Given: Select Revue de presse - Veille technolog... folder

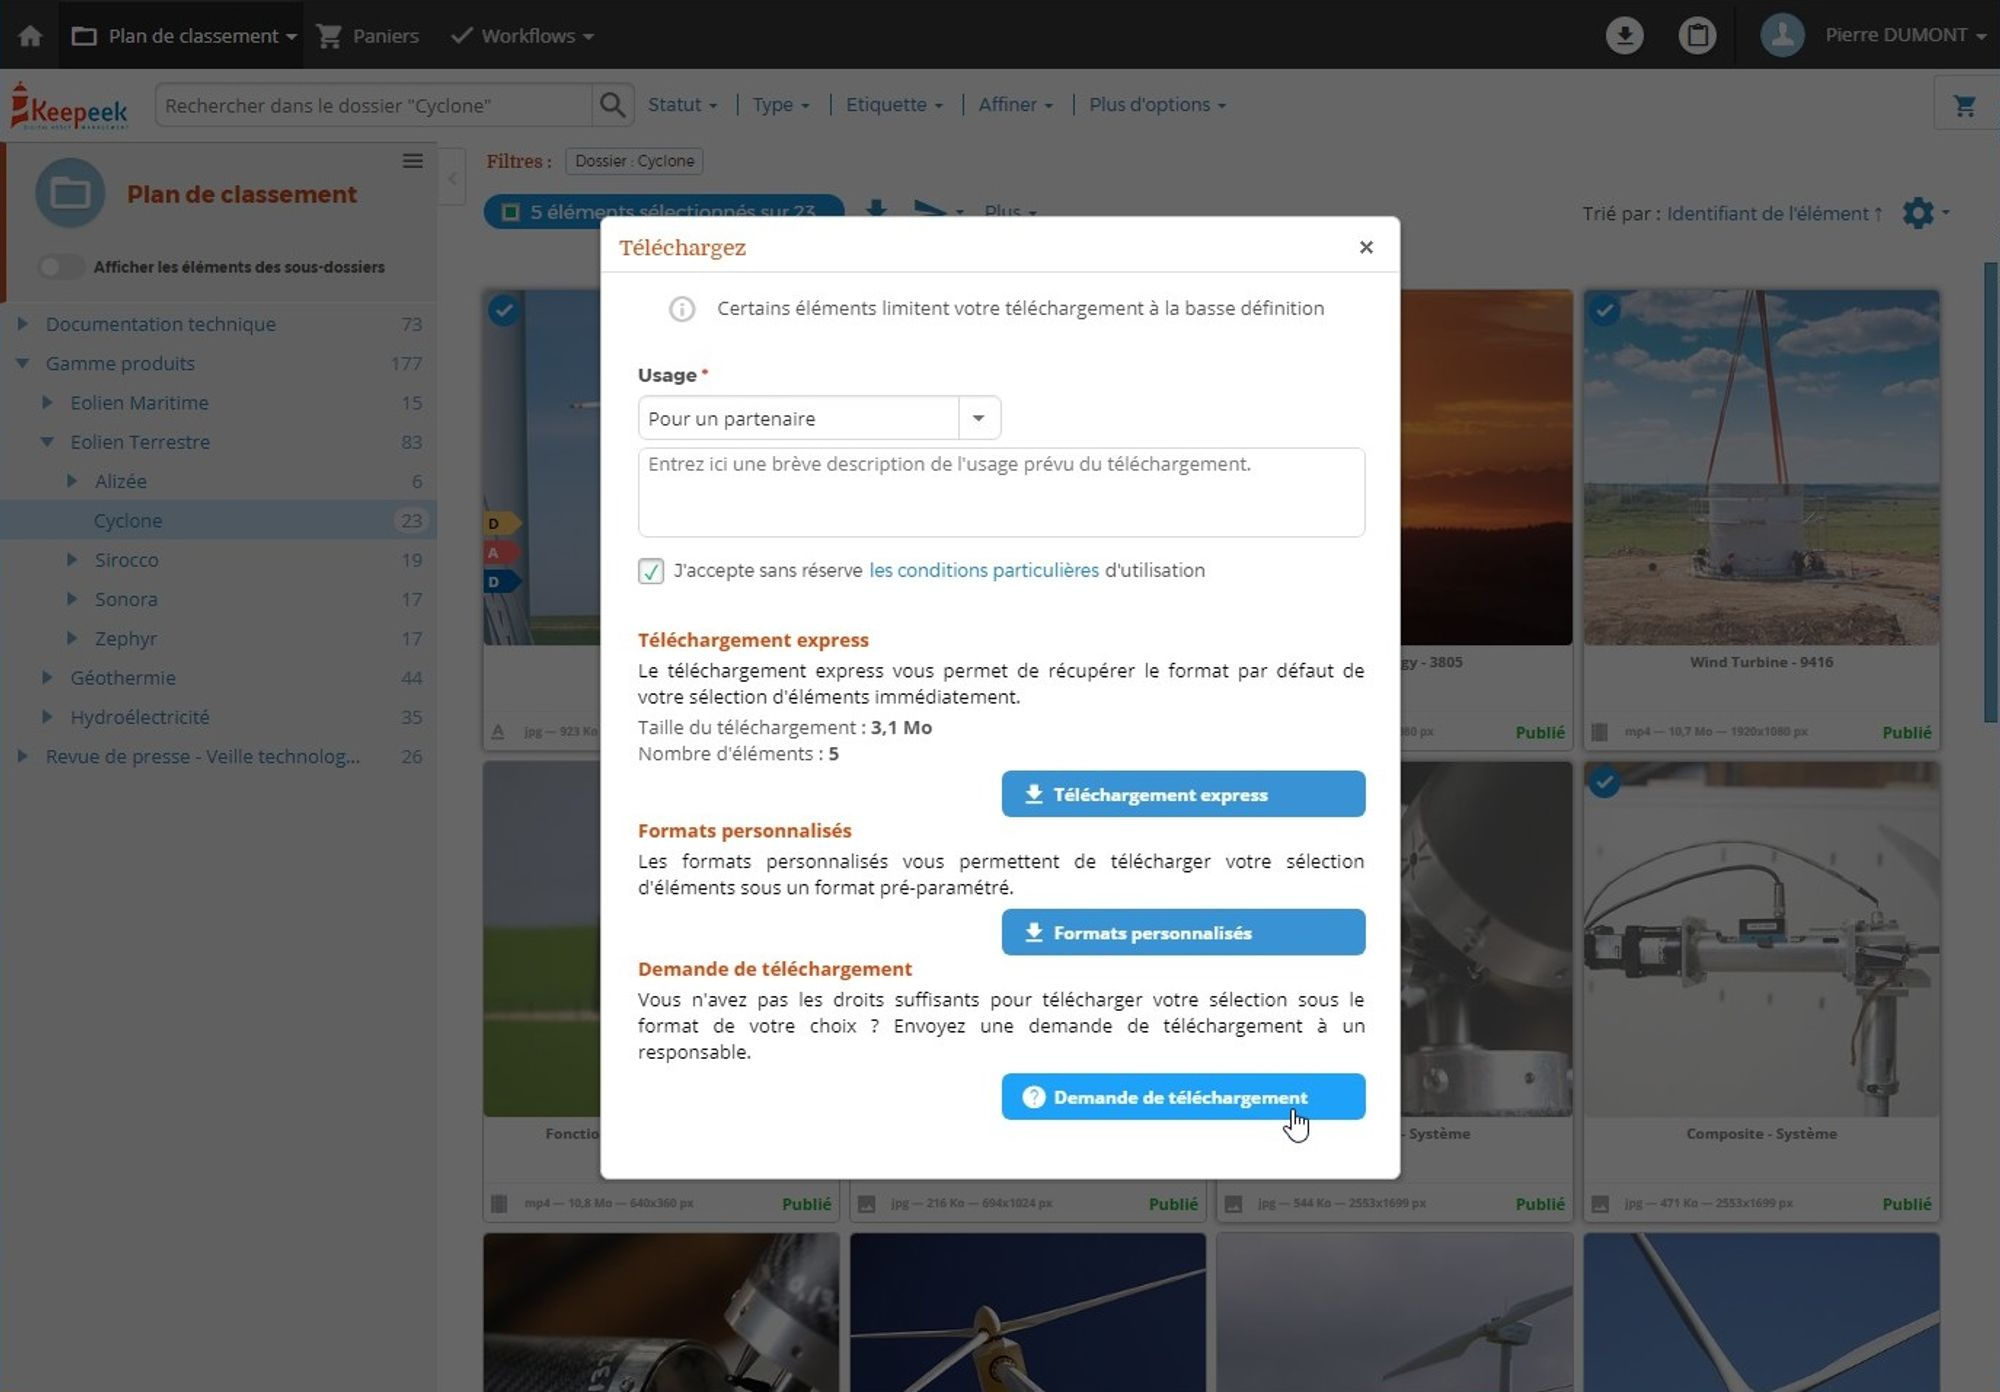Looking at the screenshot, I should click(x=202, y=756).
